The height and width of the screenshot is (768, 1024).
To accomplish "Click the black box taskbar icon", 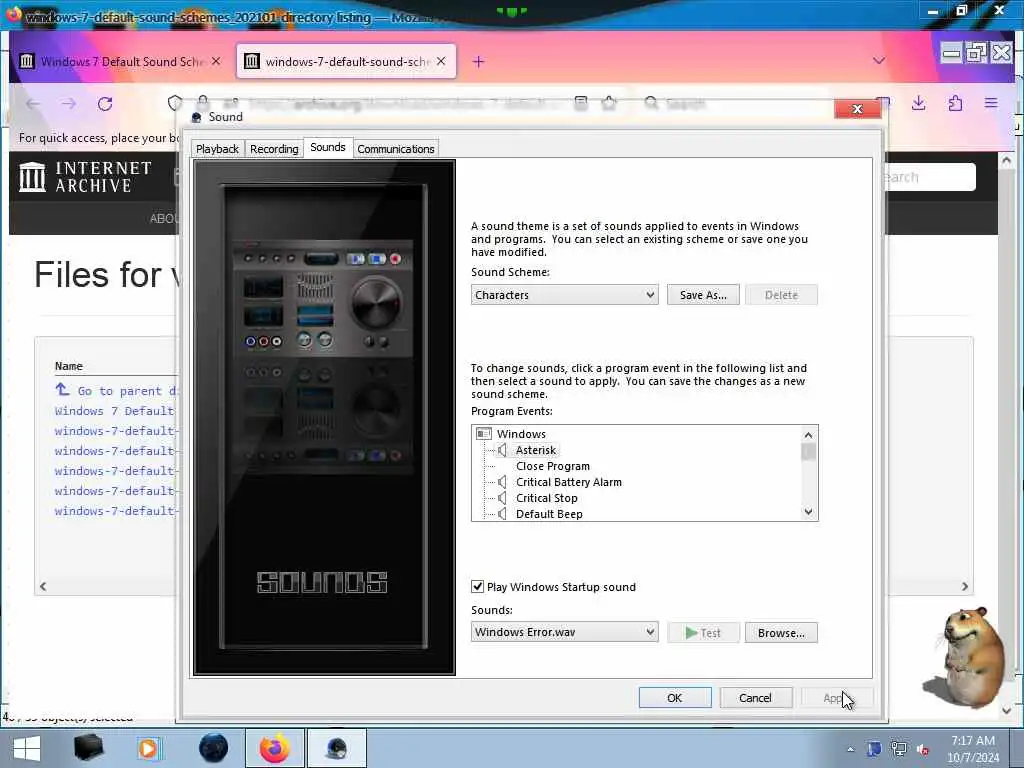I will pyautogui.click(x=88, y=748).
